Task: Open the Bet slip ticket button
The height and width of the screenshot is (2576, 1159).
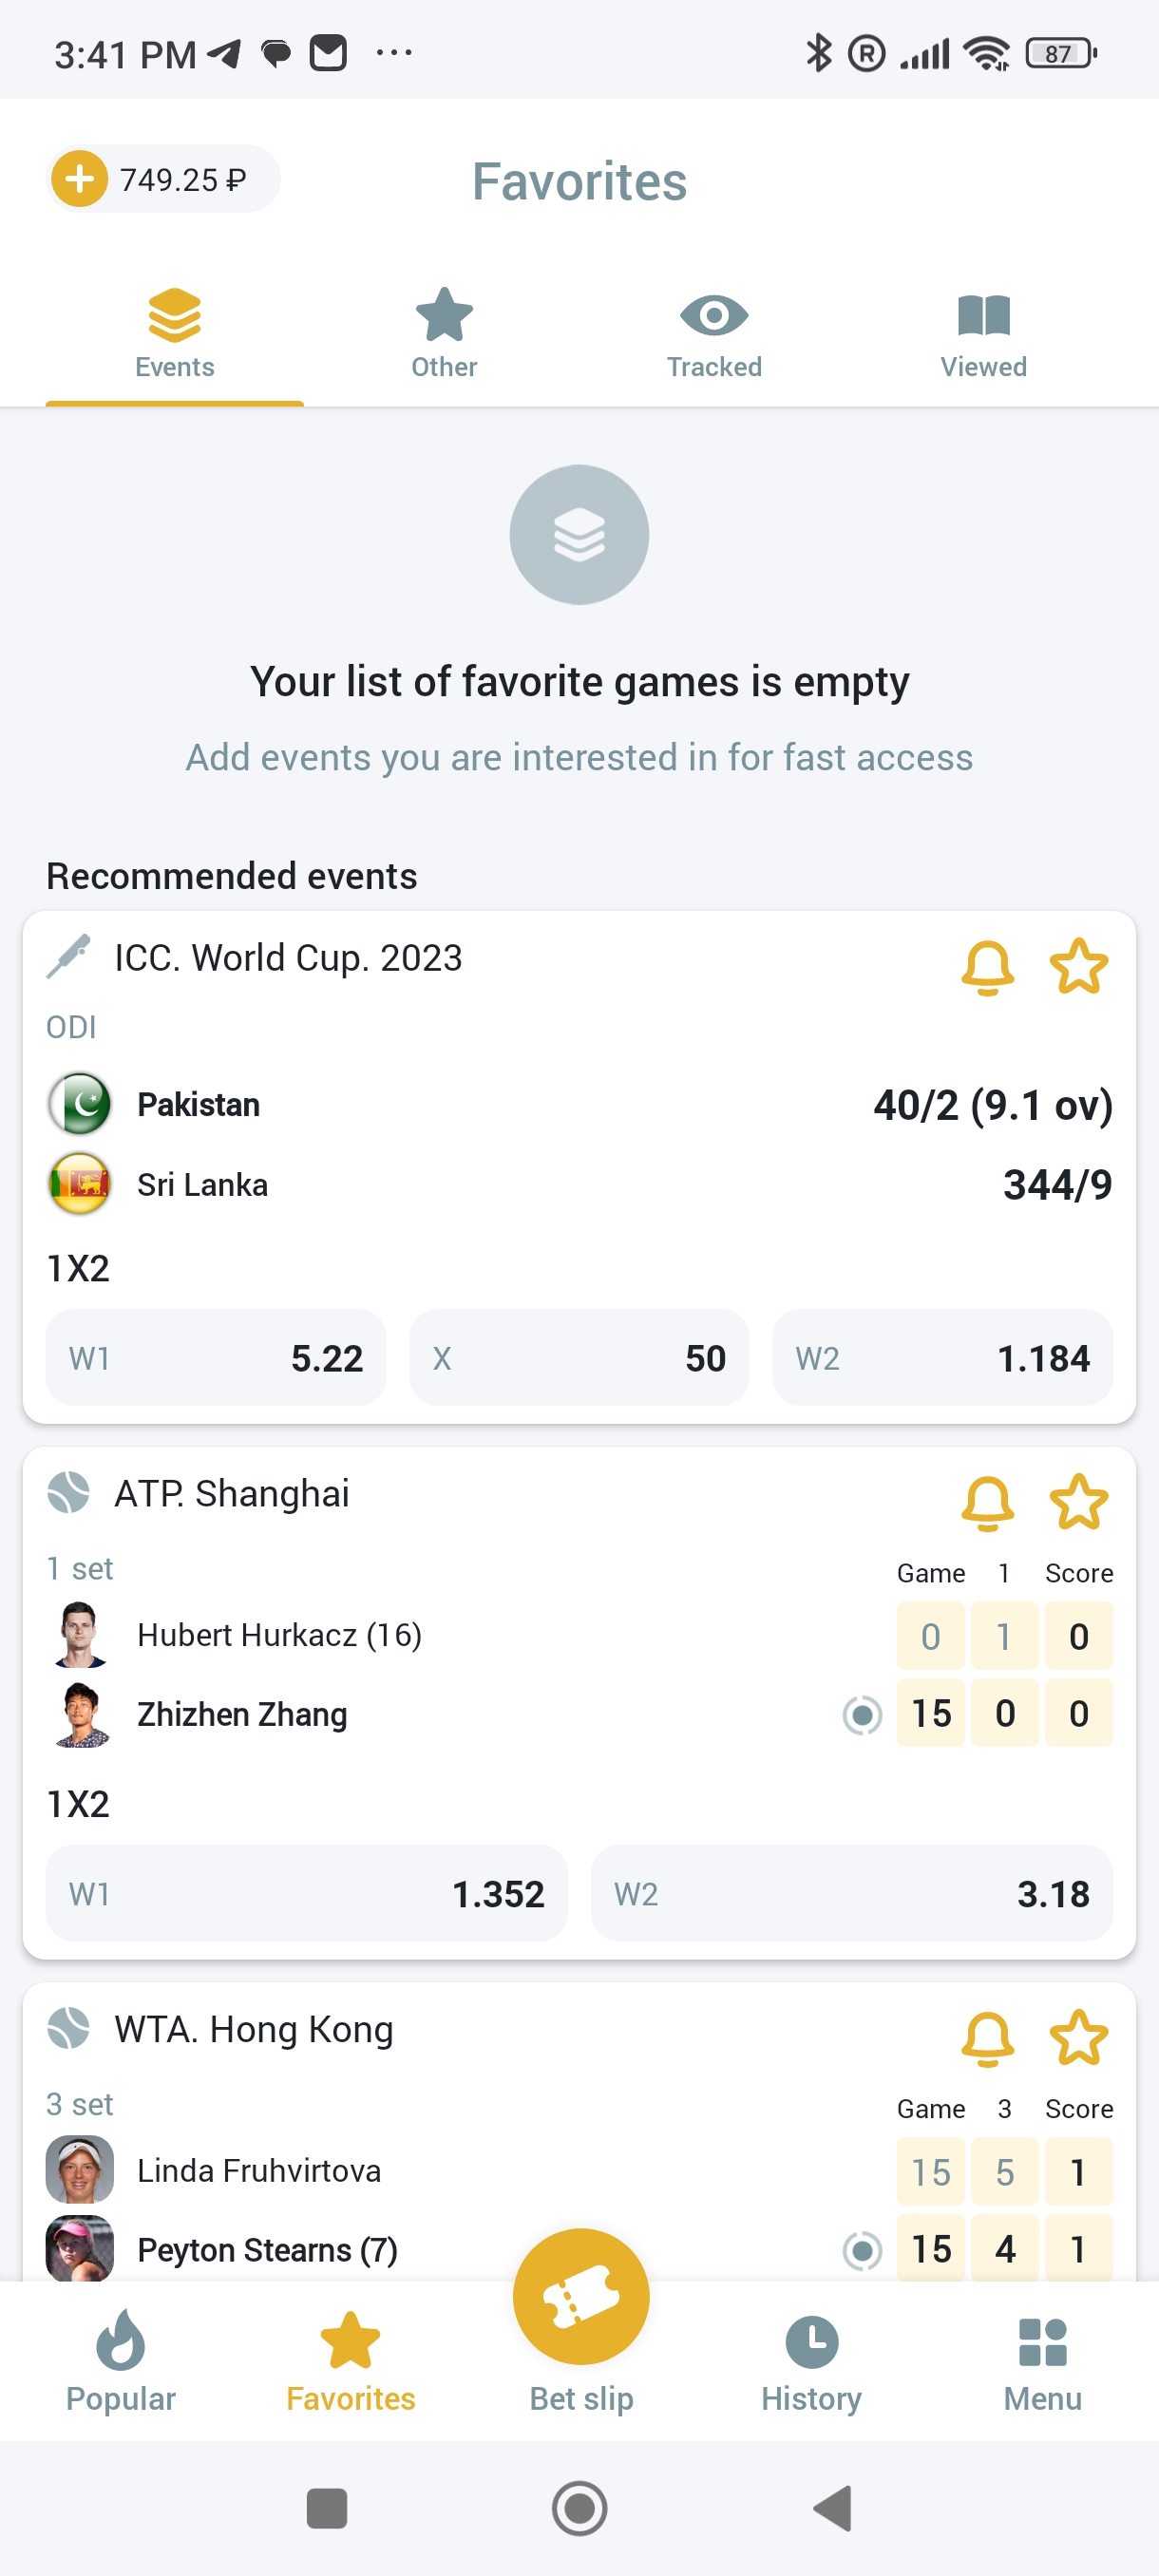Action: point(580,2297)
